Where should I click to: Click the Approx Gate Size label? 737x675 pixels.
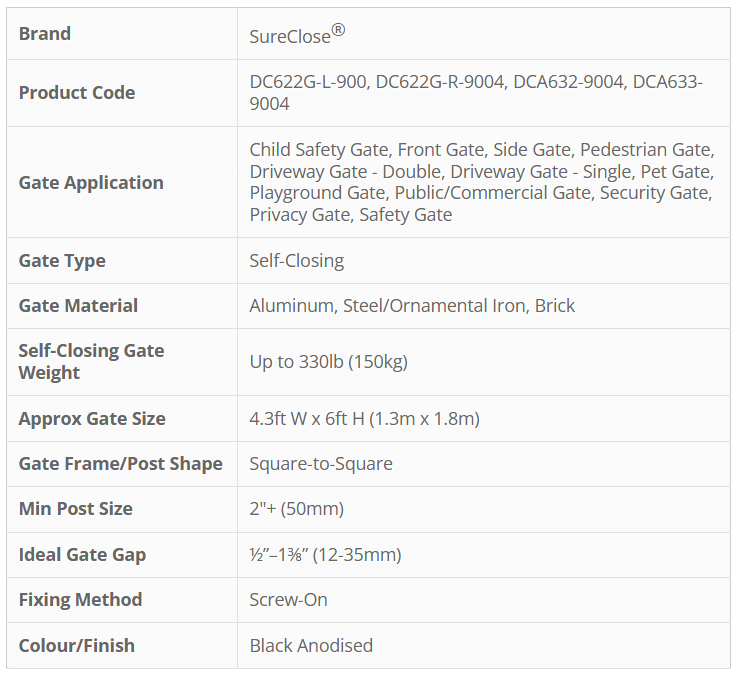tap(92, 418)
